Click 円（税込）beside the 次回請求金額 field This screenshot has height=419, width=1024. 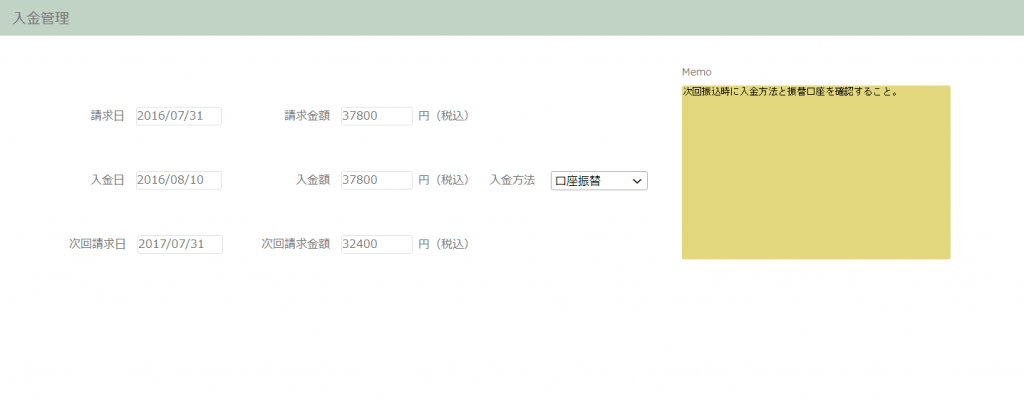coord(443,244)
